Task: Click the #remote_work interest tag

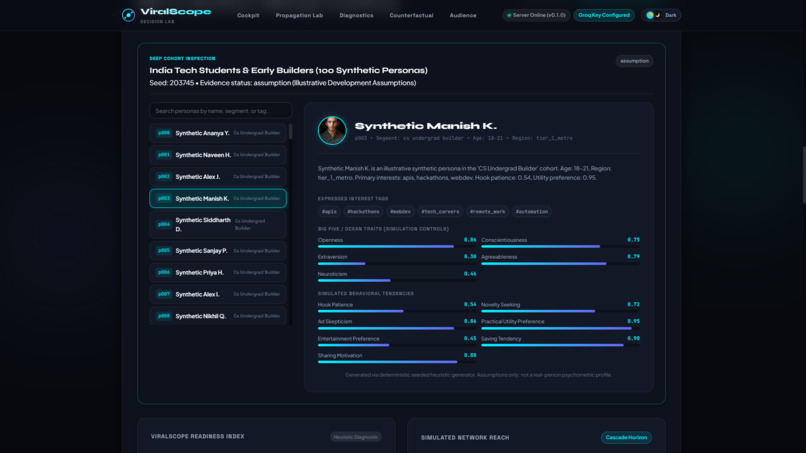Action: (487, 211)
